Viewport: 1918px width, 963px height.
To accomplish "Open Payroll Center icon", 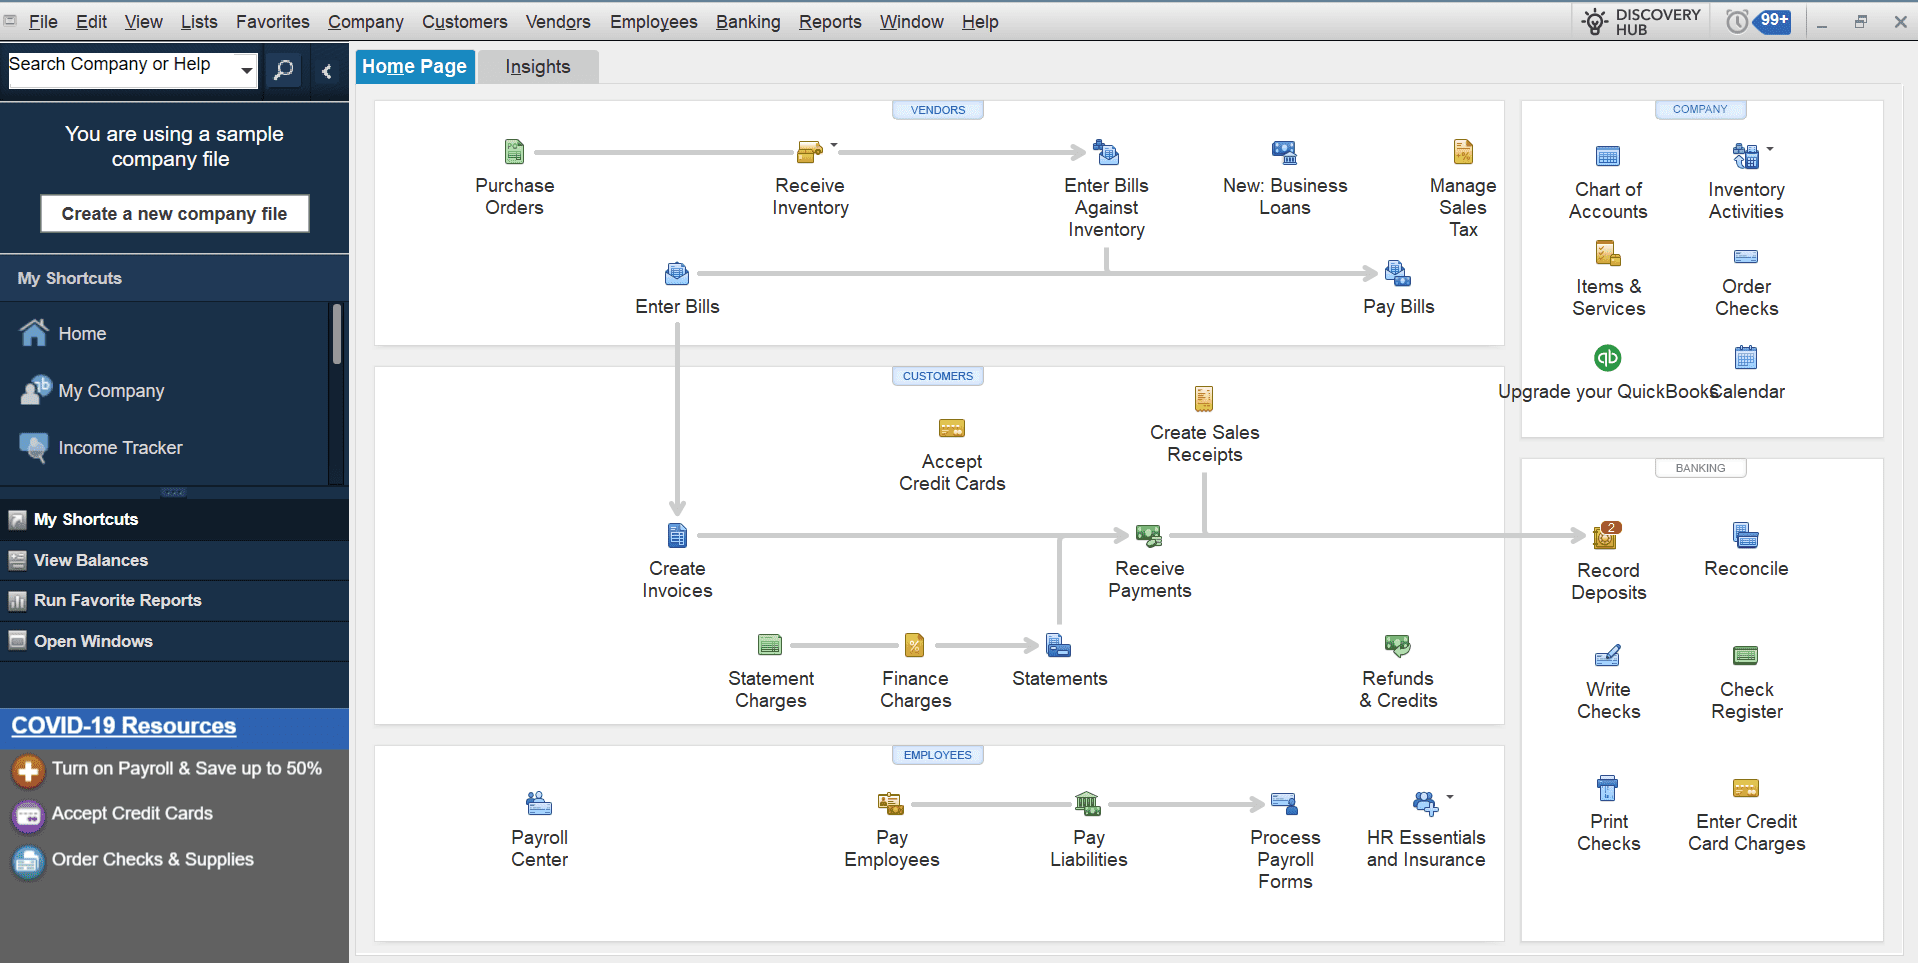I will pos(539,804).
